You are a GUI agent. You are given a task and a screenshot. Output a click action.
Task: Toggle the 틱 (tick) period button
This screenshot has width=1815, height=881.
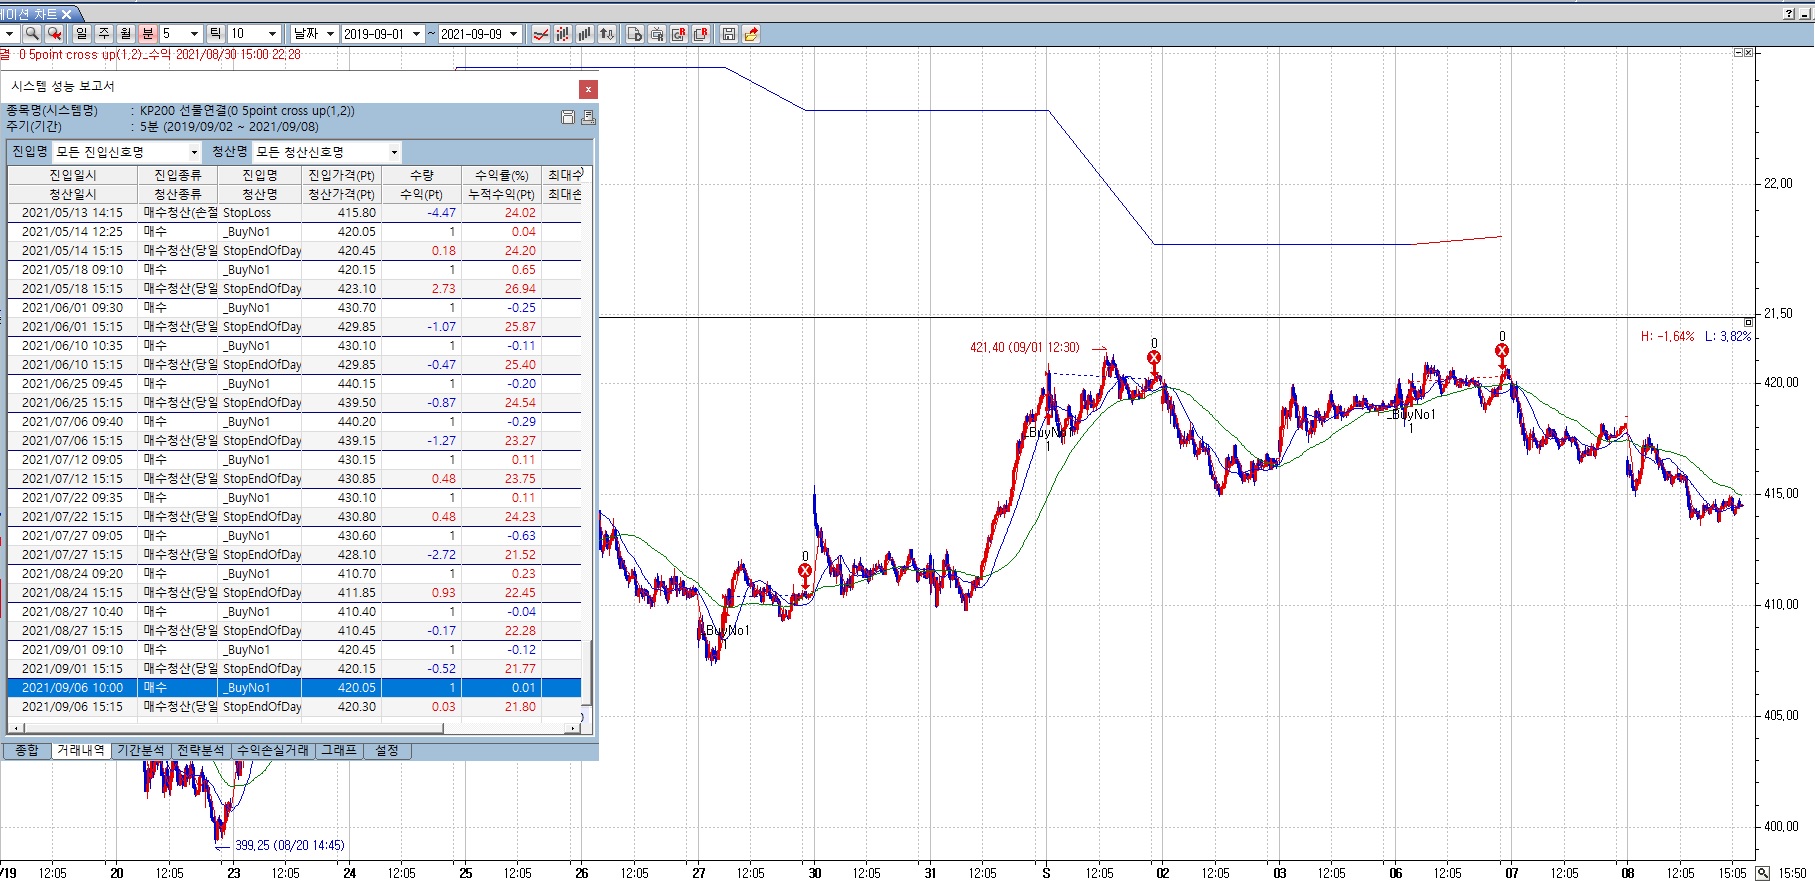point(215,34)
